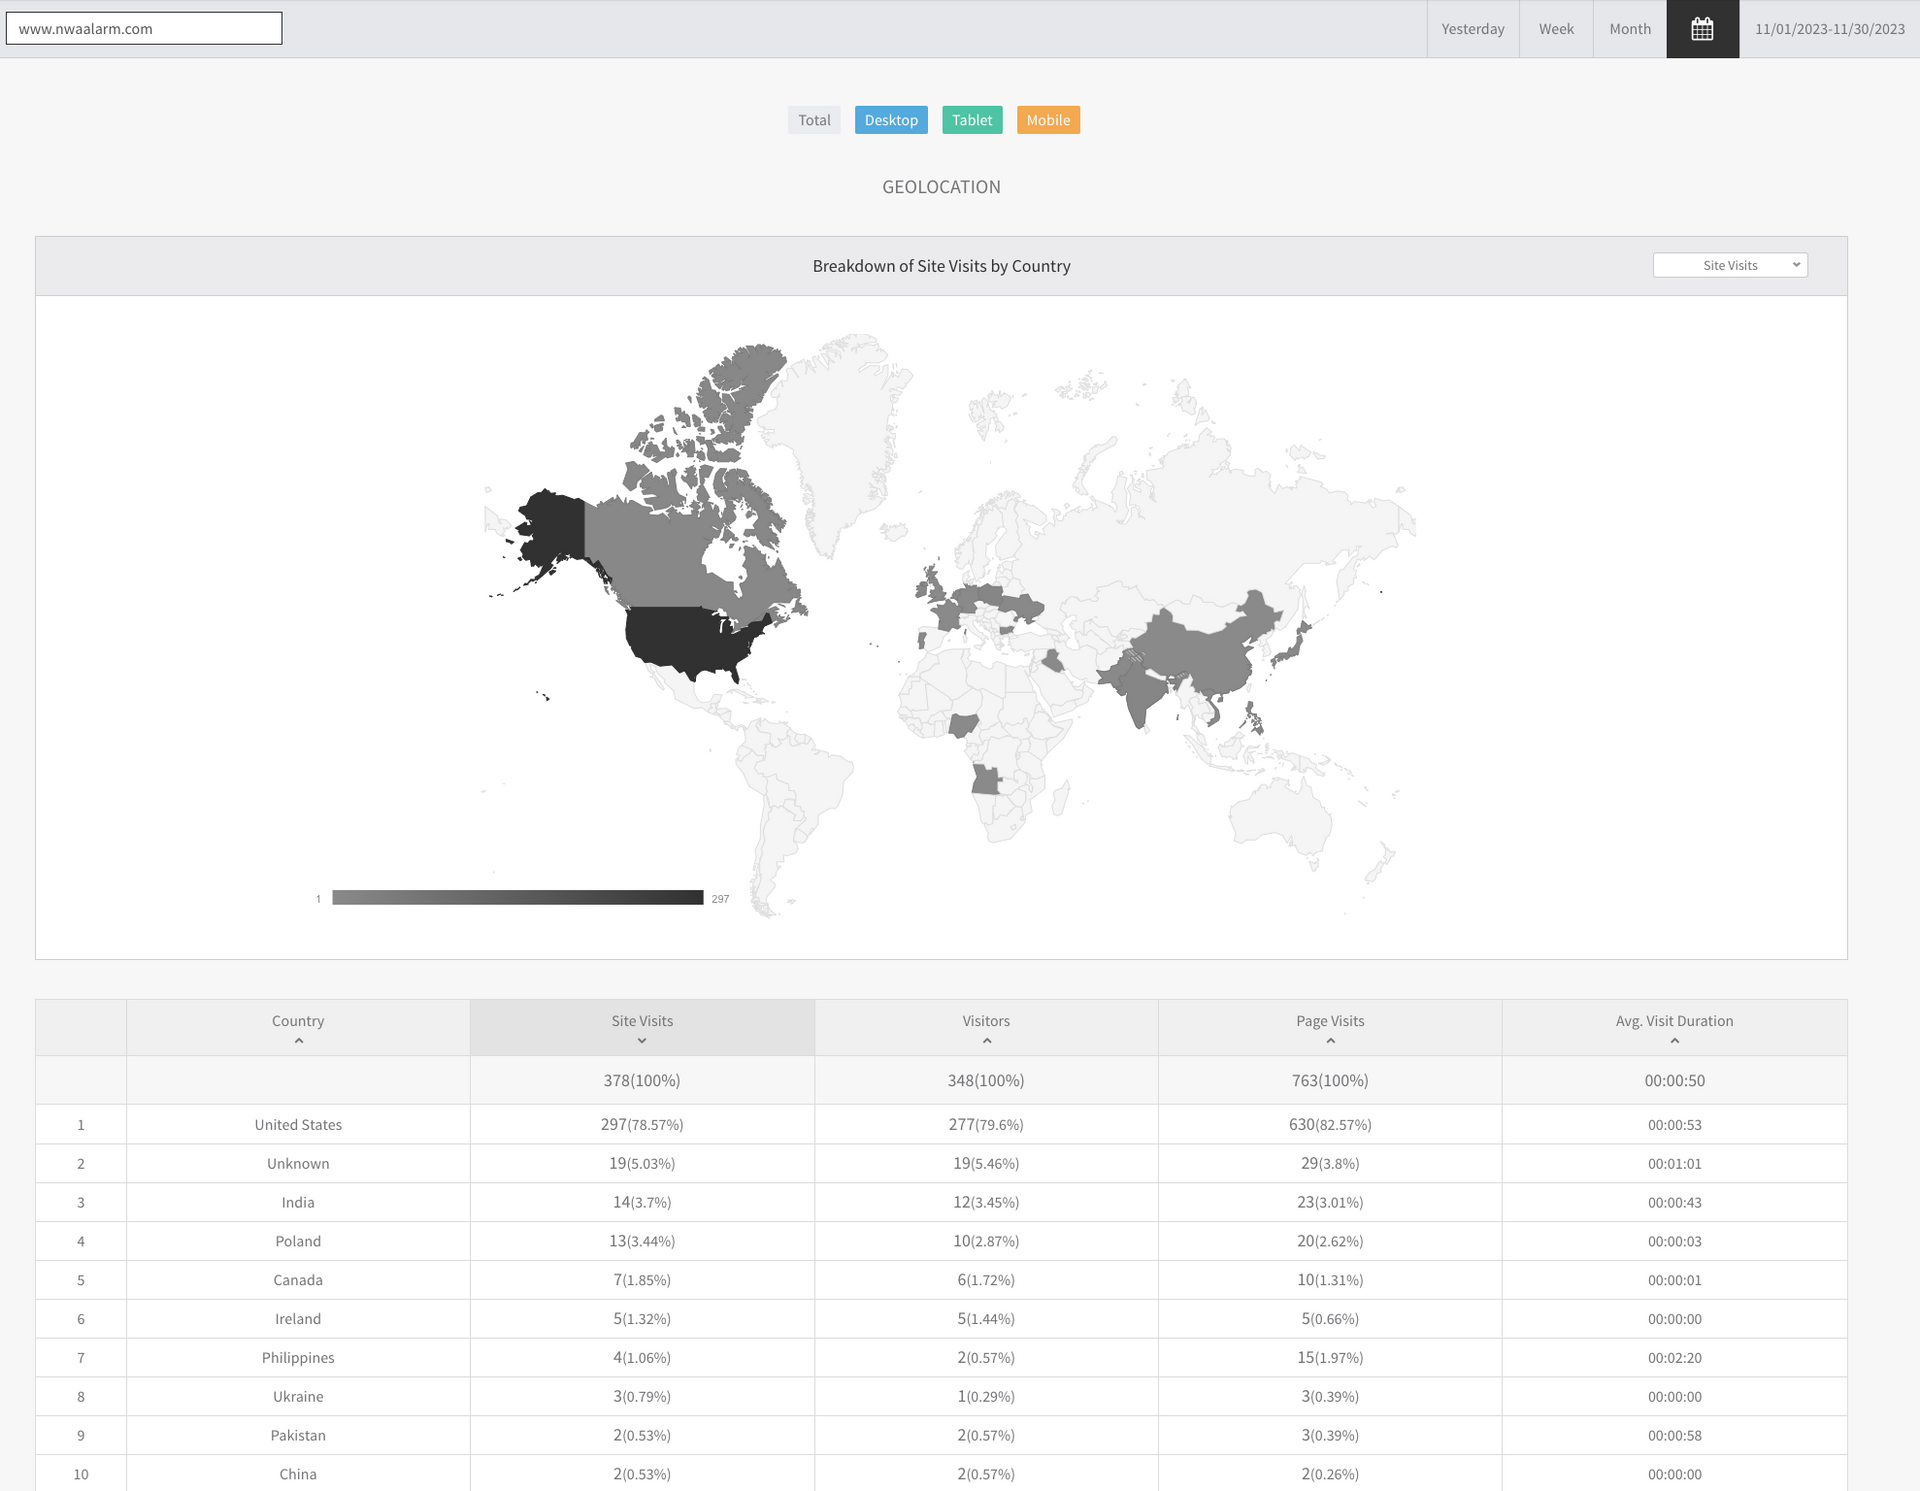This screenshot has height=1491, width=1920.
Task: Switch to the Week date range
Action: [1556, 29]
